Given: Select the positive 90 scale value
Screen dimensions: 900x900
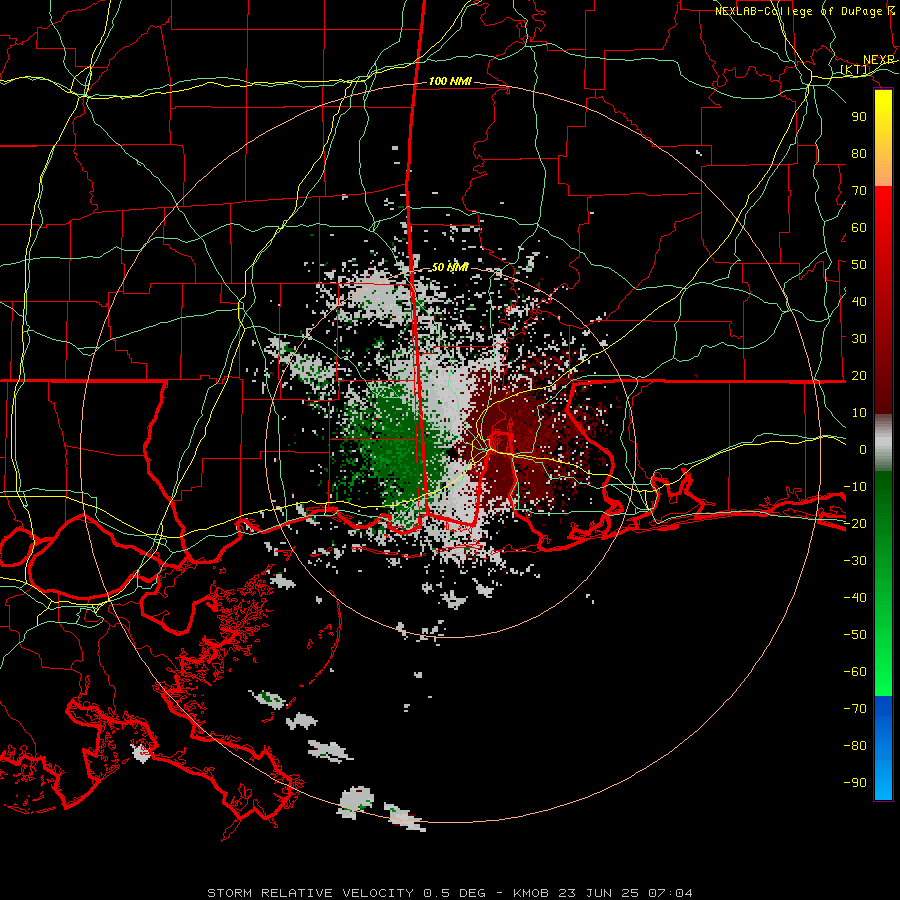Looking at the screenshot, I should click(x=859, y=117).
